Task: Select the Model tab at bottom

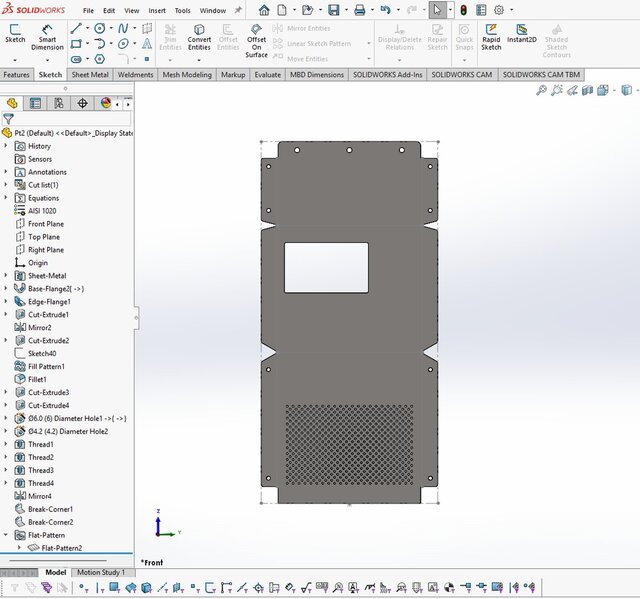Action: [x=56, y=572]
